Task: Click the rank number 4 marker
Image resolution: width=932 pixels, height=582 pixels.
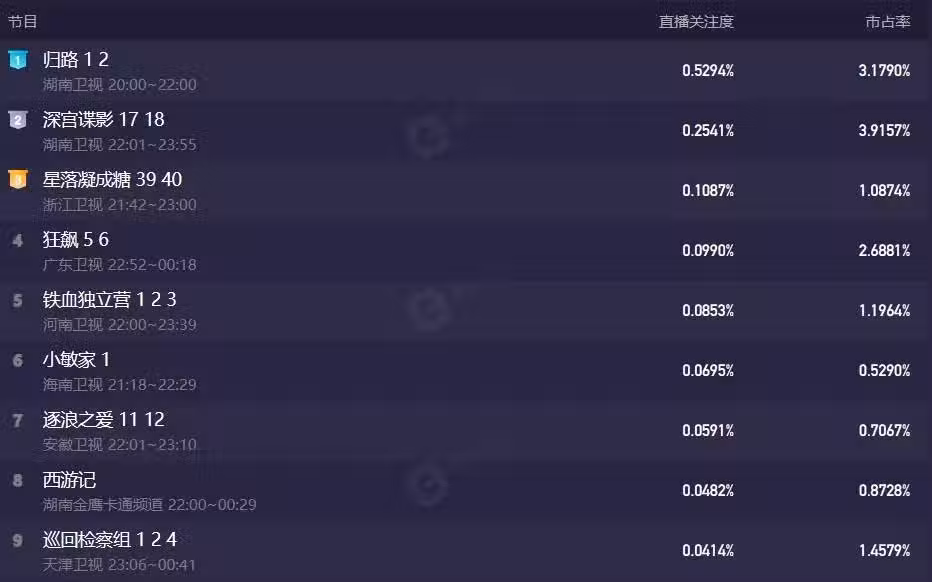Action: click(17, 240)
